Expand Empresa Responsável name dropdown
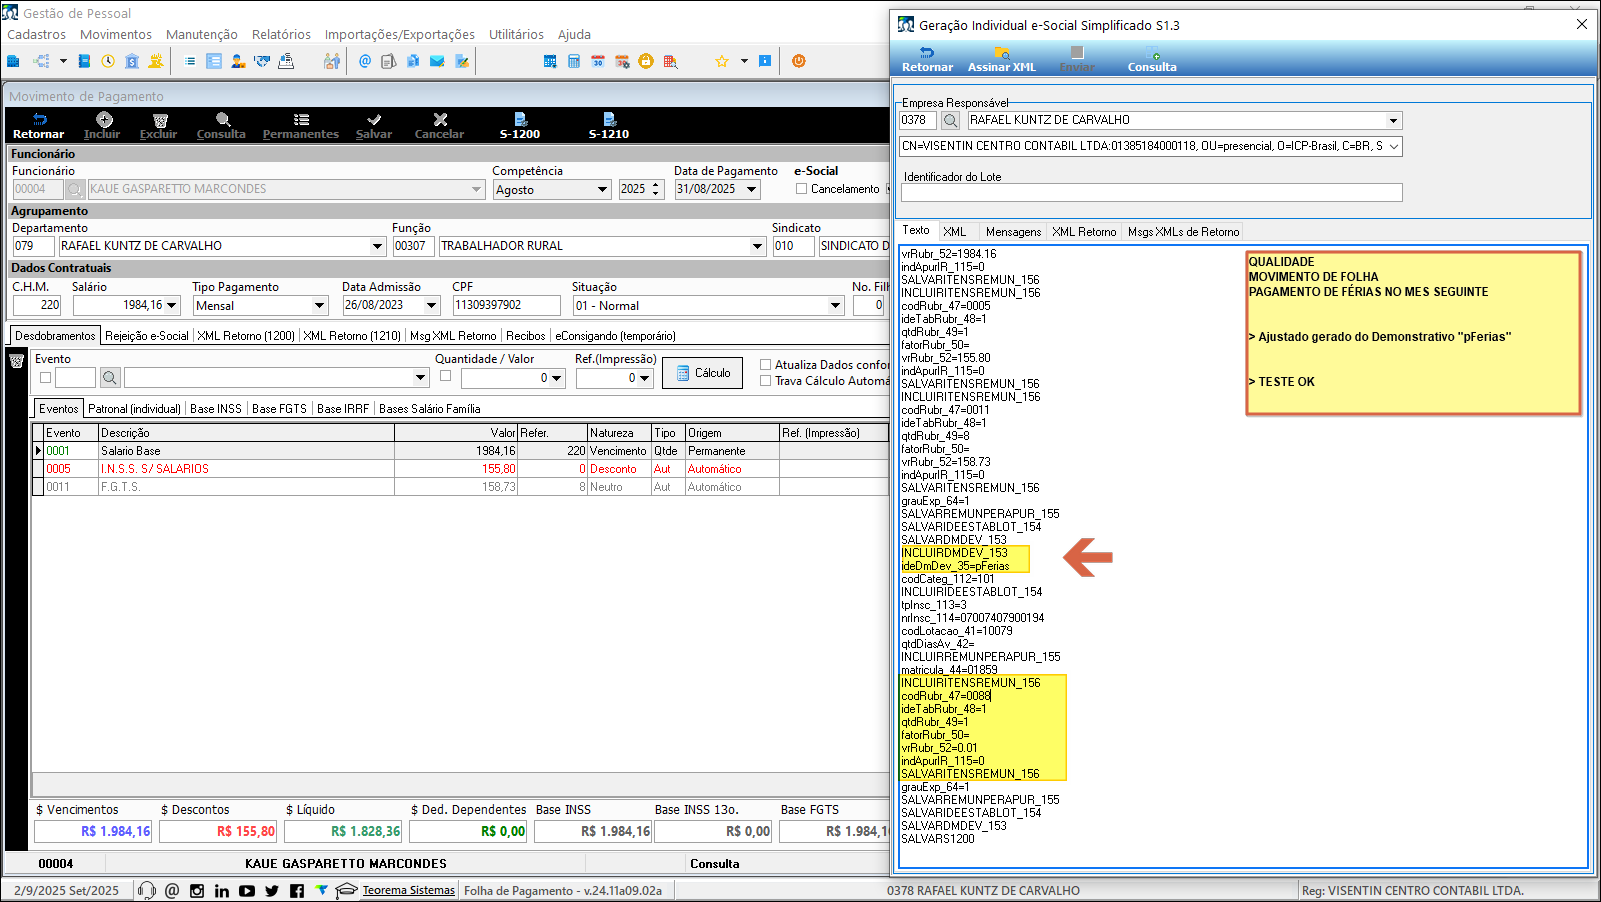1601x902 pixels. [x=1393, y=120]
